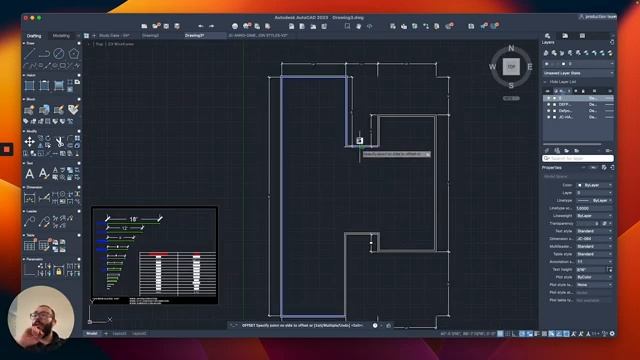Click the Top view label in viewport
640x360 pixels.
tap(99, 44)
